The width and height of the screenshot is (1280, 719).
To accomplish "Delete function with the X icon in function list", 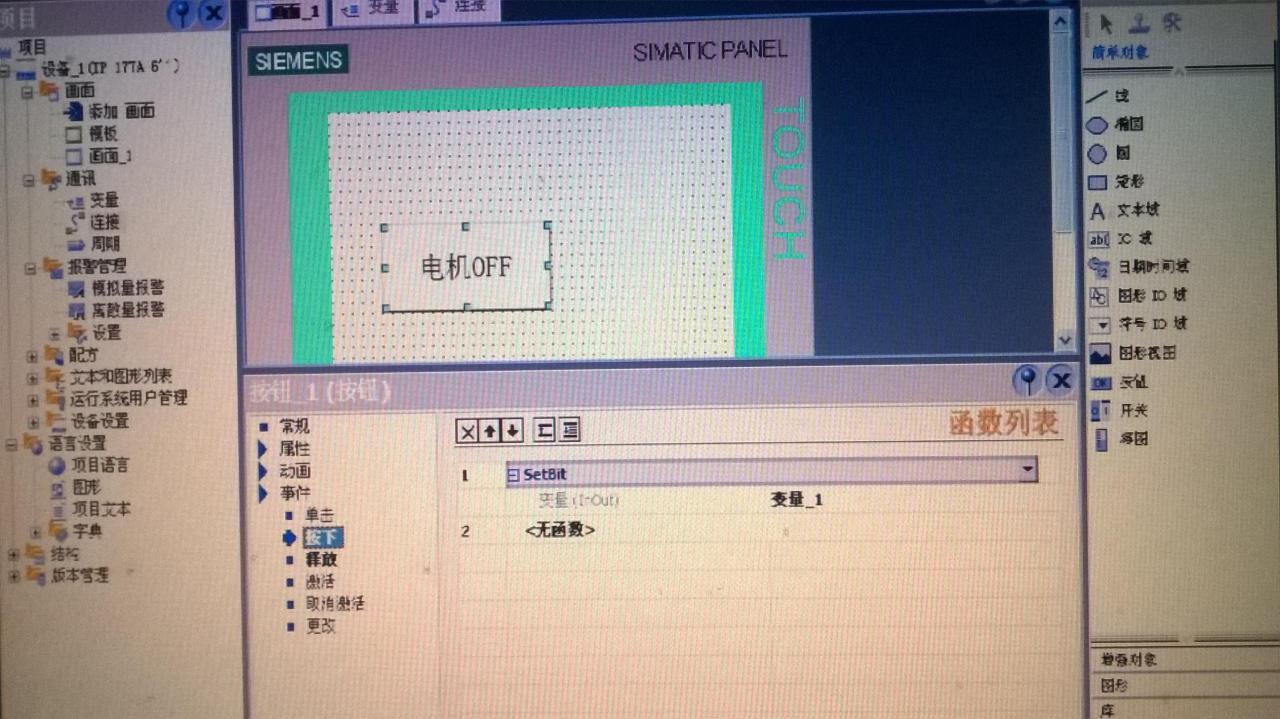I will tap(467, 431).
